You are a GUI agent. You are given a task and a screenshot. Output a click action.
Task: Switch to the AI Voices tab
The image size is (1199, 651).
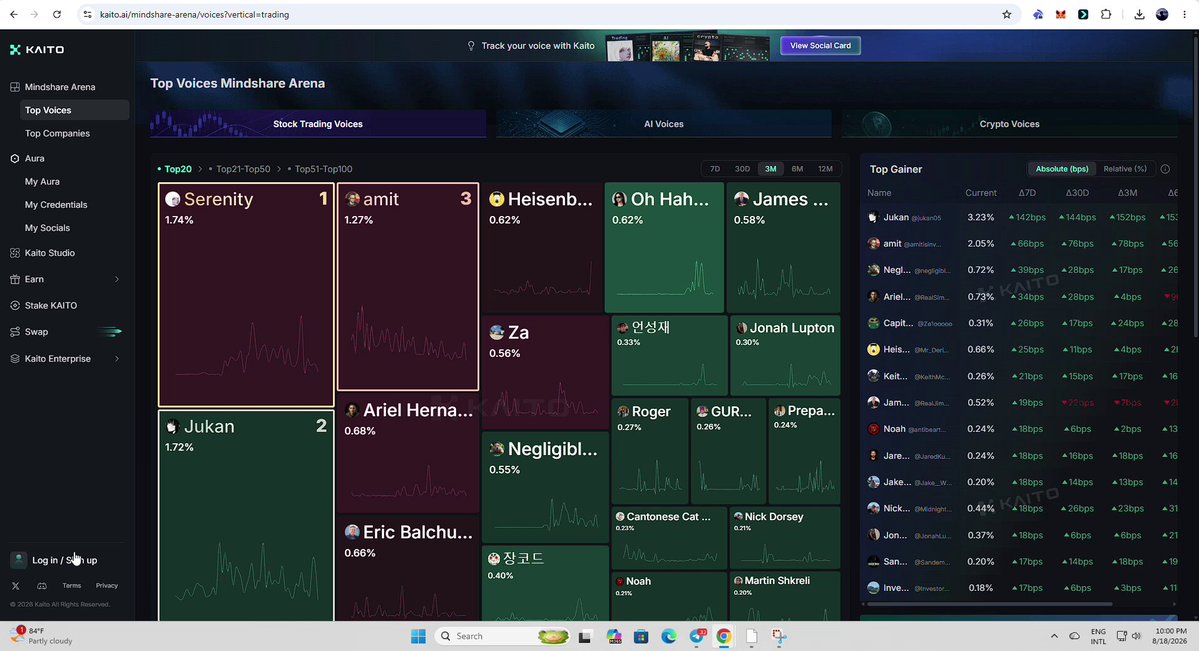[x=664, y=124]
